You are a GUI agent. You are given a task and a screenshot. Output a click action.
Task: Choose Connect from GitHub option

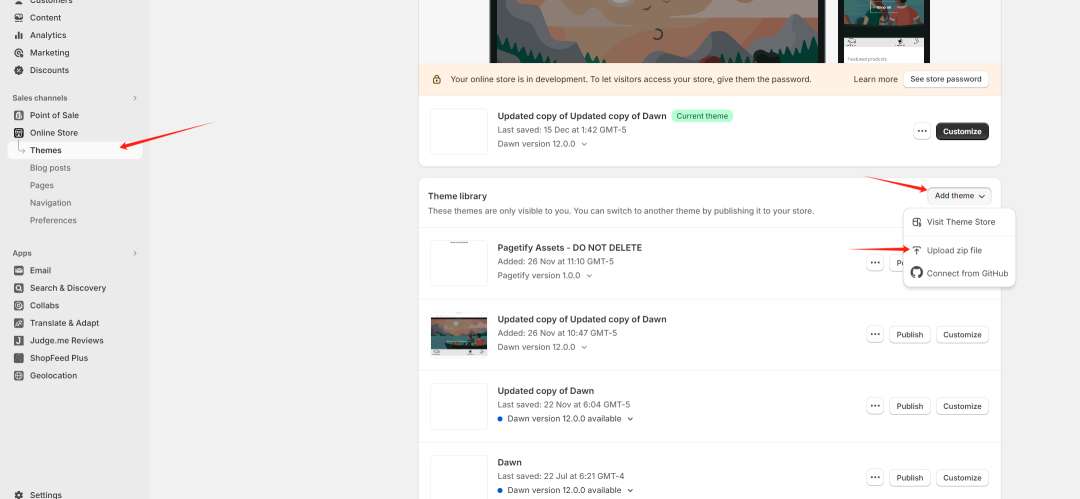[x=966, y=273]
